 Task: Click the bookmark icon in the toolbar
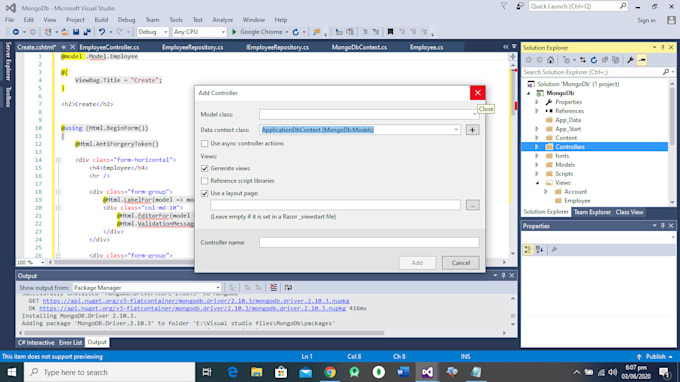click(x=390, y=32)
